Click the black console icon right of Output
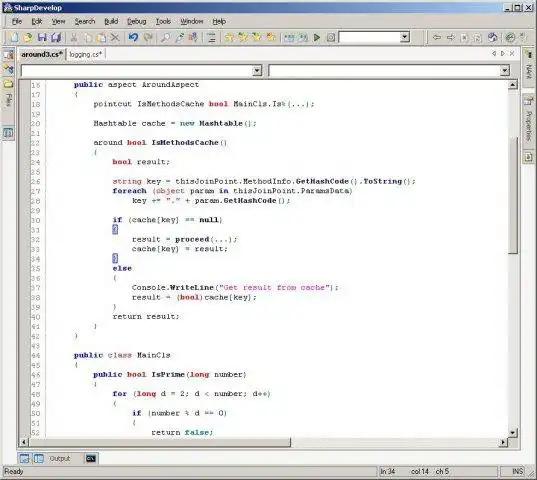 [x=91, y=458]
